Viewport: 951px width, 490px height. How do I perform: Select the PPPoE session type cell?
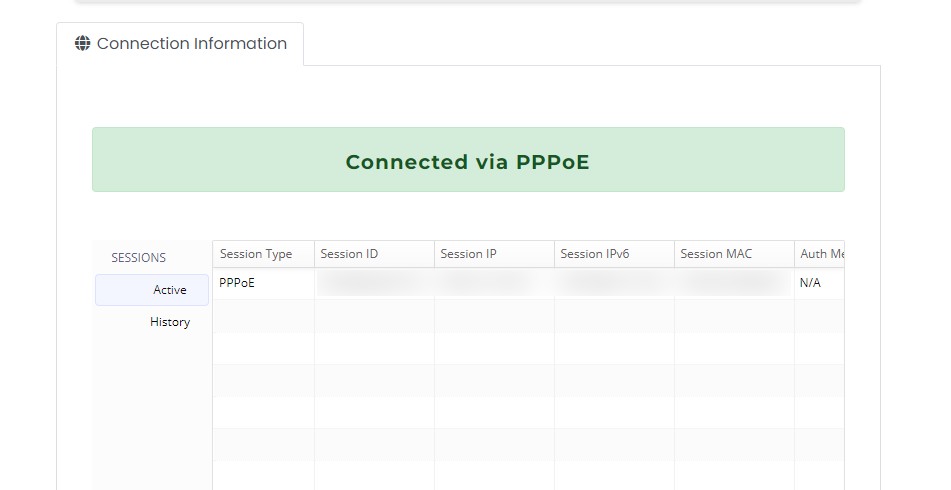(238, 283)
